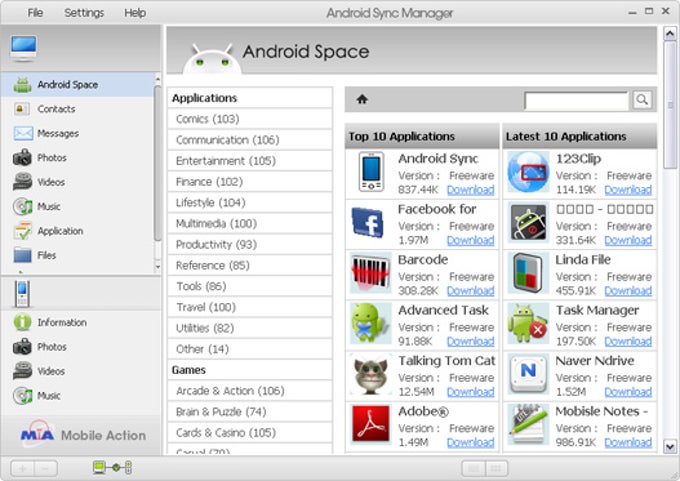This screenshot has height=481, width=680.
Task: Switch to grid view button
Action: click(x=496, y=468)
